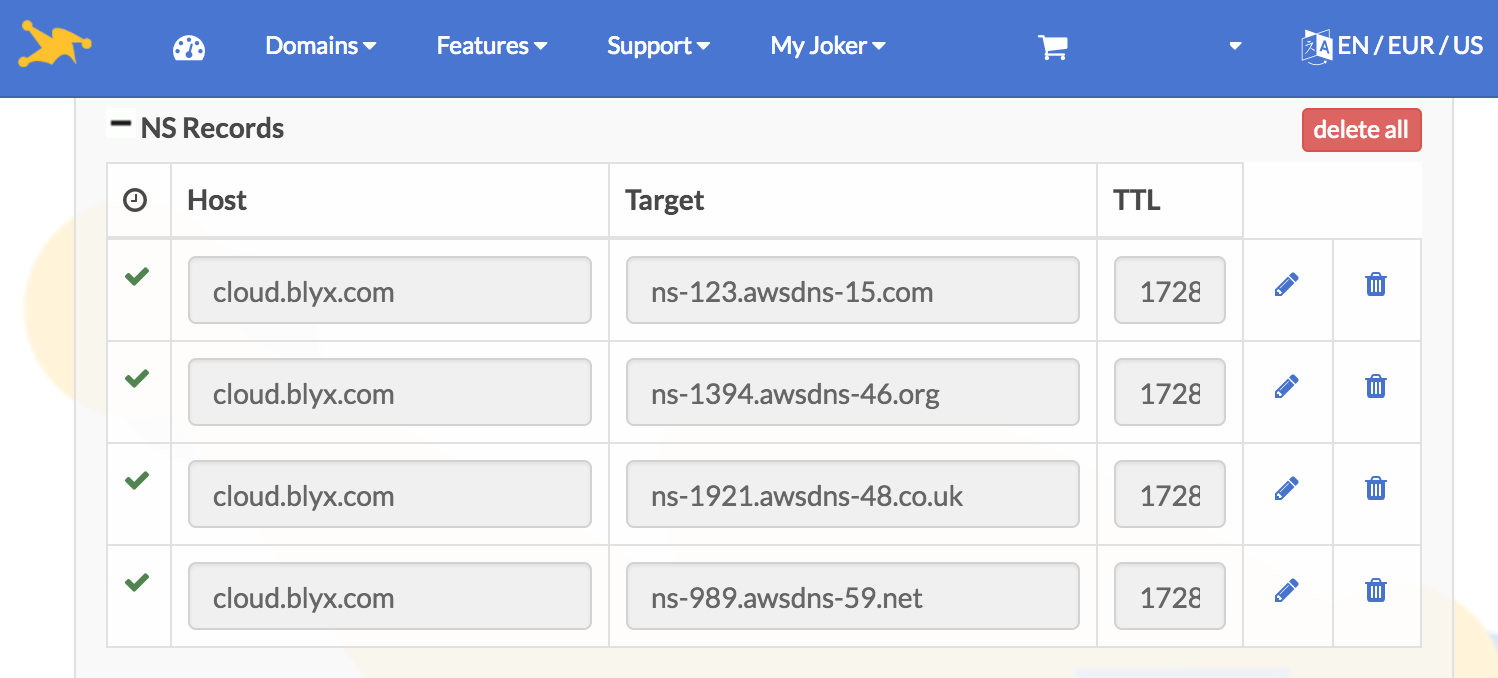The height and width of the screenshot is (678, 1498).
Task: Click the red delete all button
Action: (1361, 130)
